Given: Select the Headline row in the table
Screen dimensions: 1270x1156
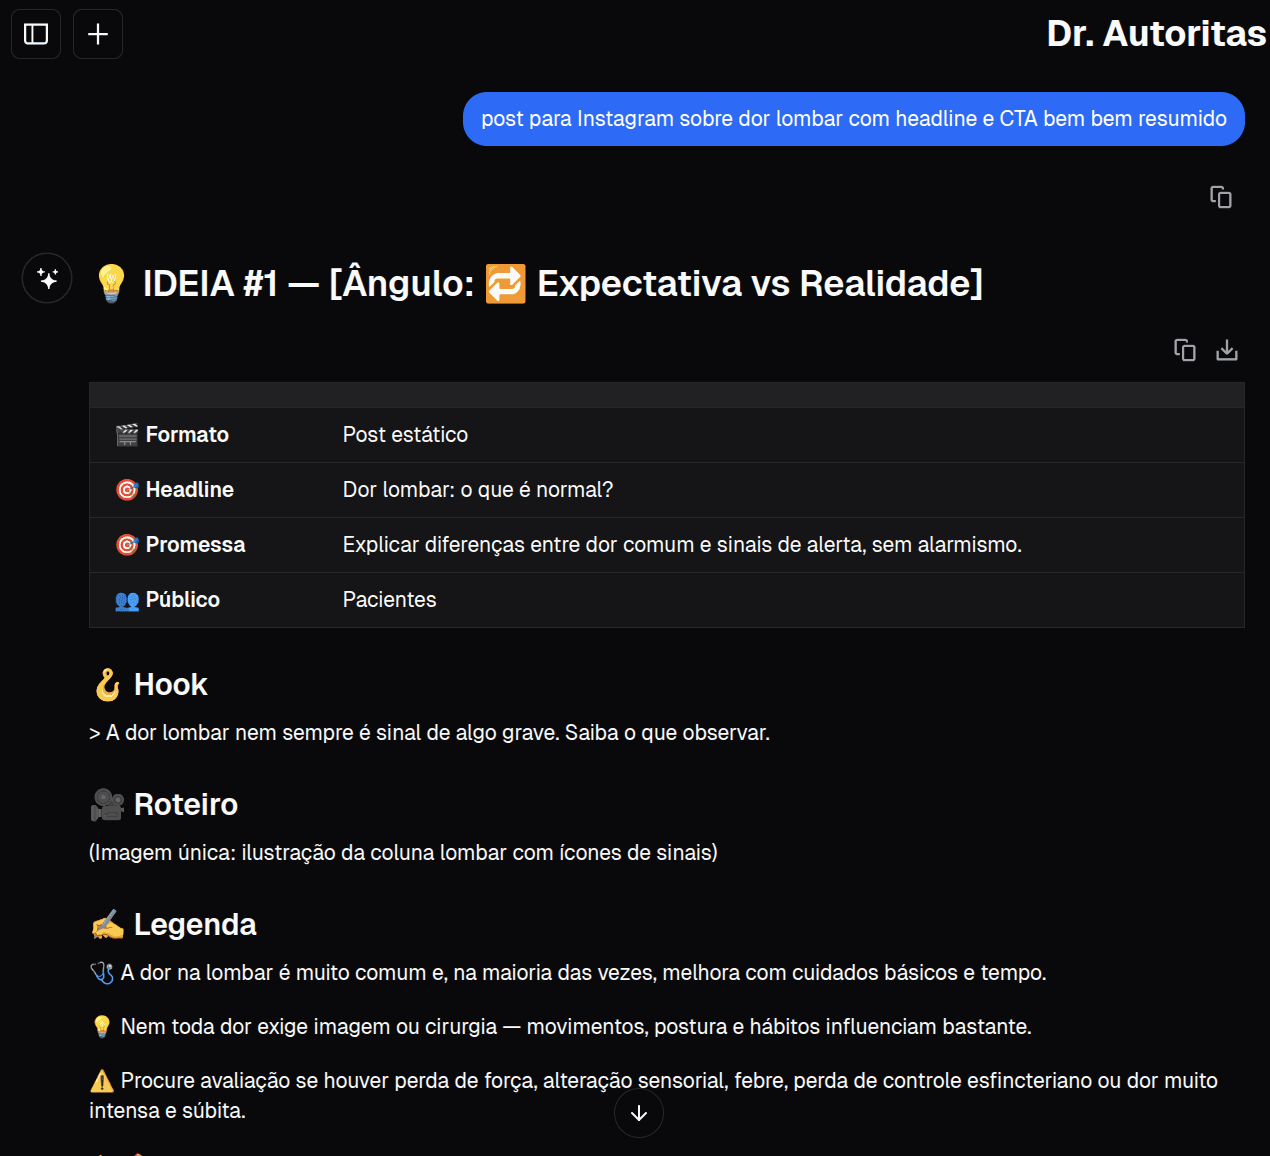Looking at the screenshot, I should tap(478, 489).
